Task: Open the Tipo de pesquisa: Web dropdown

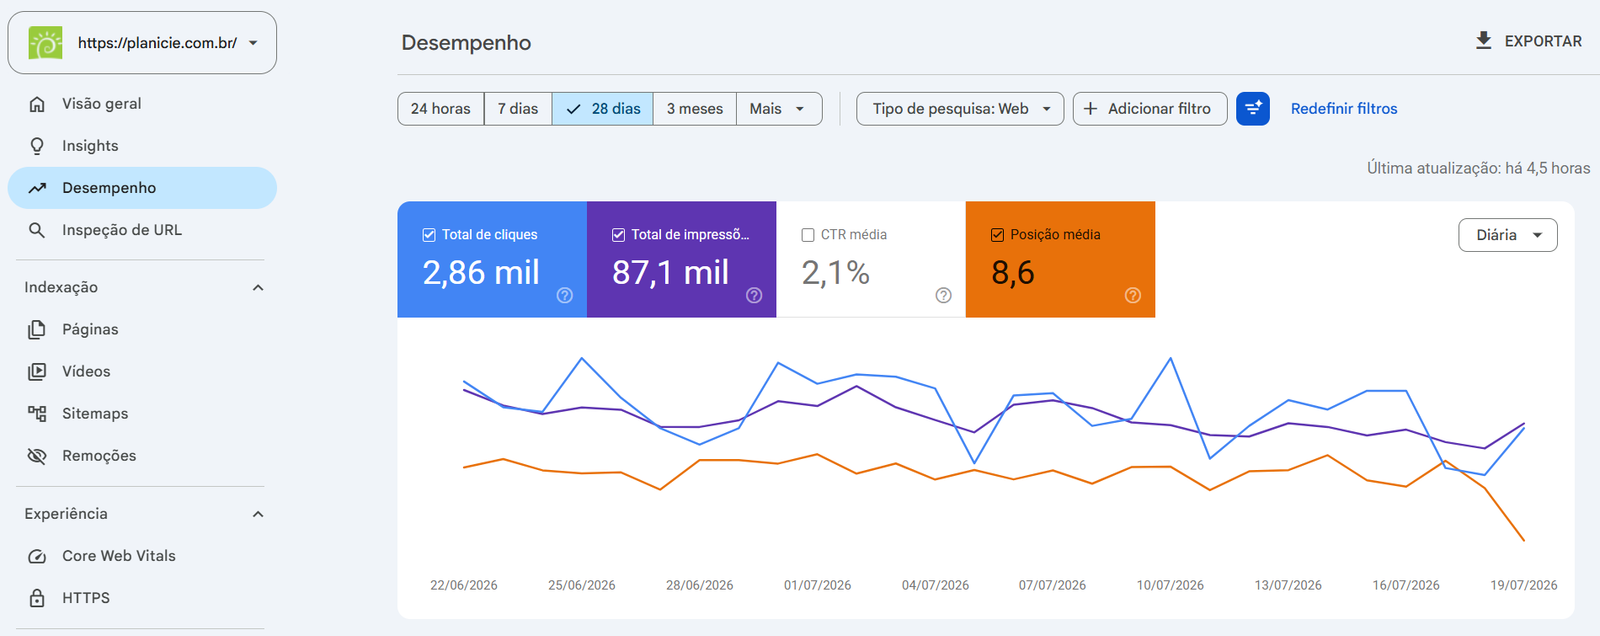Action: [x=960, y=109]
